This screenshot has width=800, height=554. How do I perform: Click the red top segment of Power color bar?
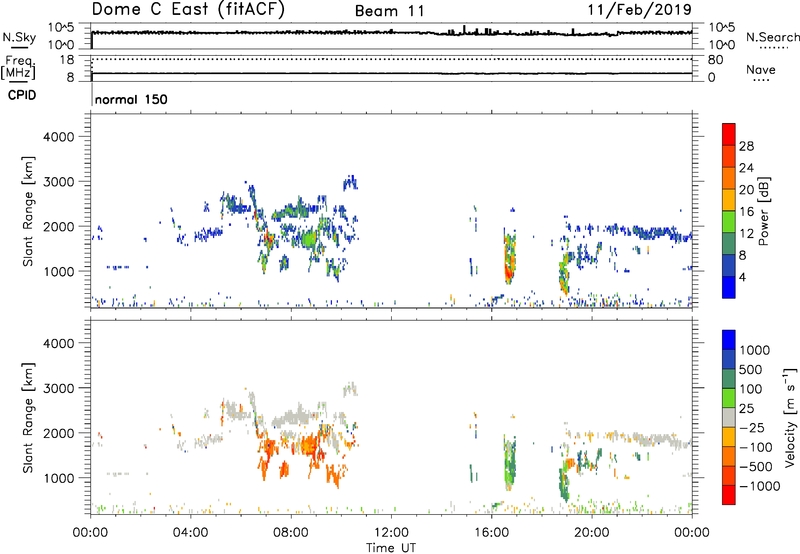click(729, 134)
